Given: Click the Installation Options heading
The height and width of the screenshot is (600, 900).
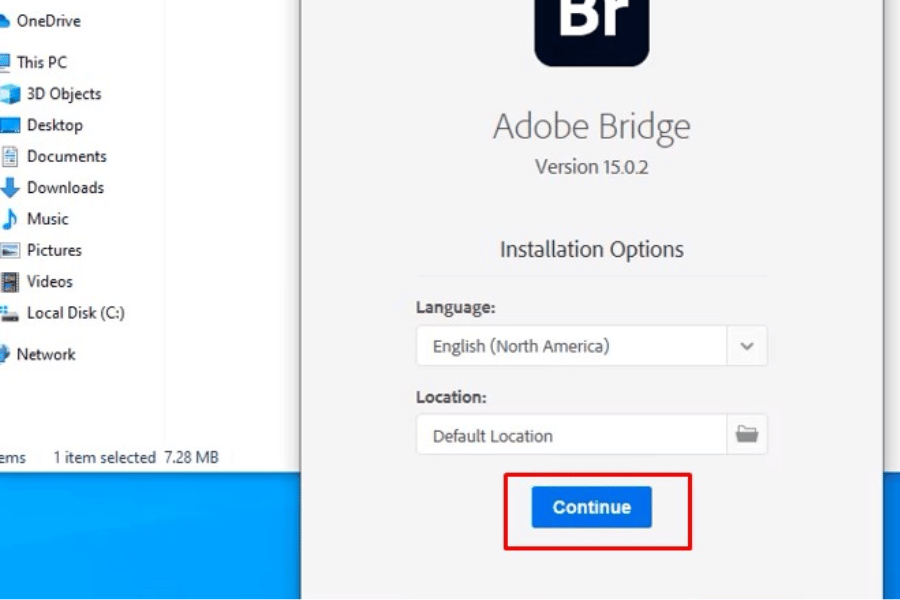Looking at the screenshot, I should (591, 249).
